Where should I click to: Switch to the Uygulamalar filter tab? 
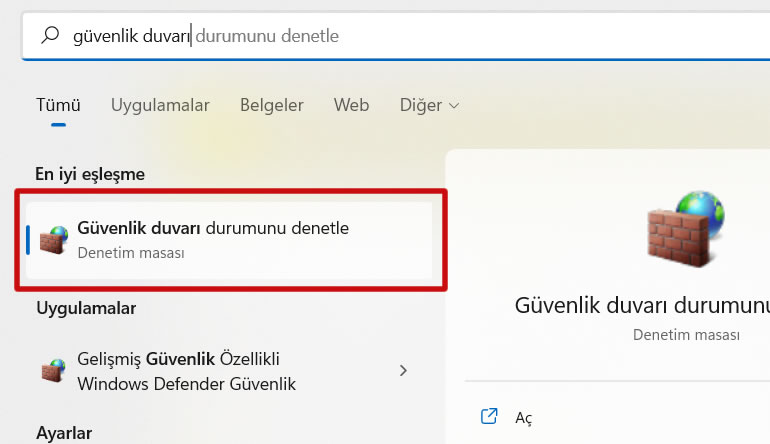160,105
